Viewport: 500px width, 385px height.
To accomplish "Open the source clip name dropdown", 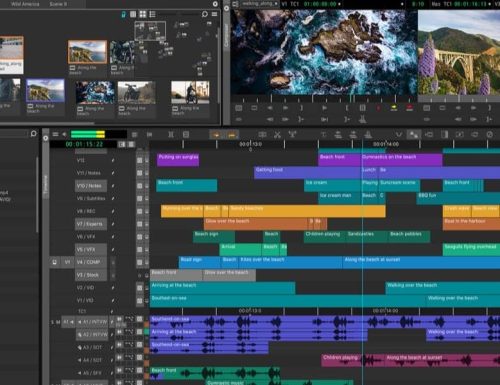I will (x=260, y=4).
